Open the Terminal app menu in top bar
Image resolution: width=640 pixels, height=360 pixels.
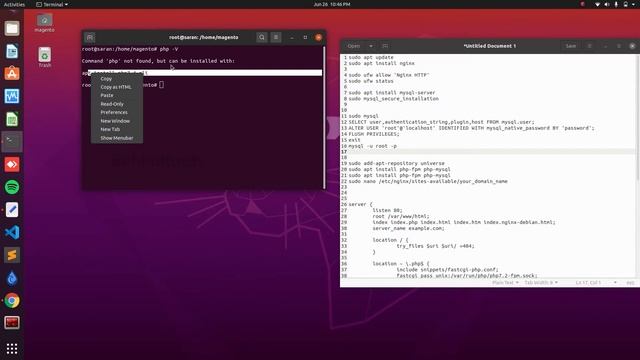point(52,4)
